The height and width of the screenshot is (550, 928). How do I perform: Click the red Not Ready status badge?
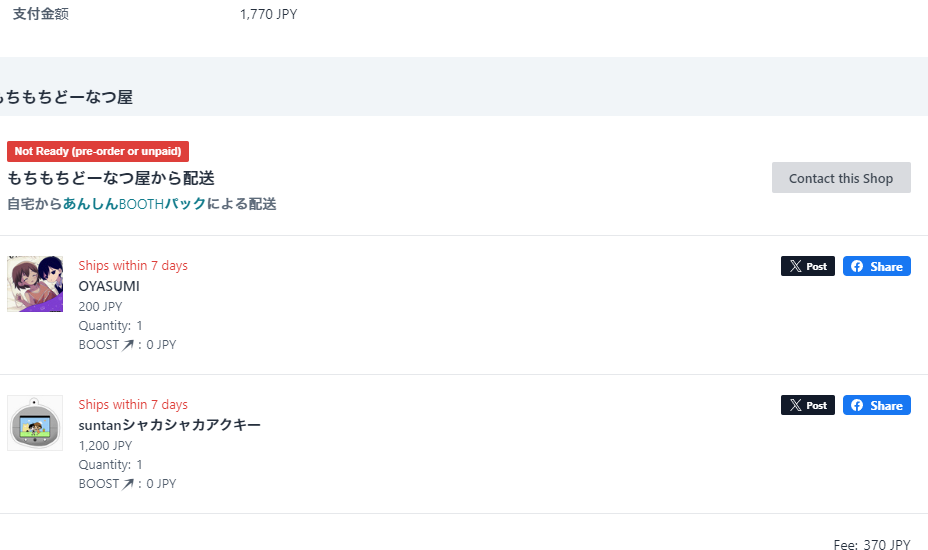point(98,152)
